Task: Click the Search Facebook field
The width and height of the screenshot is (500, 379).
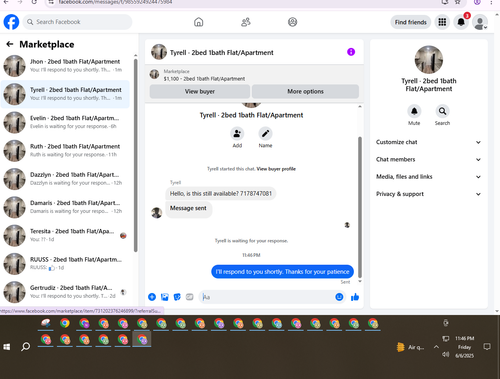Action: pos(77,22)
